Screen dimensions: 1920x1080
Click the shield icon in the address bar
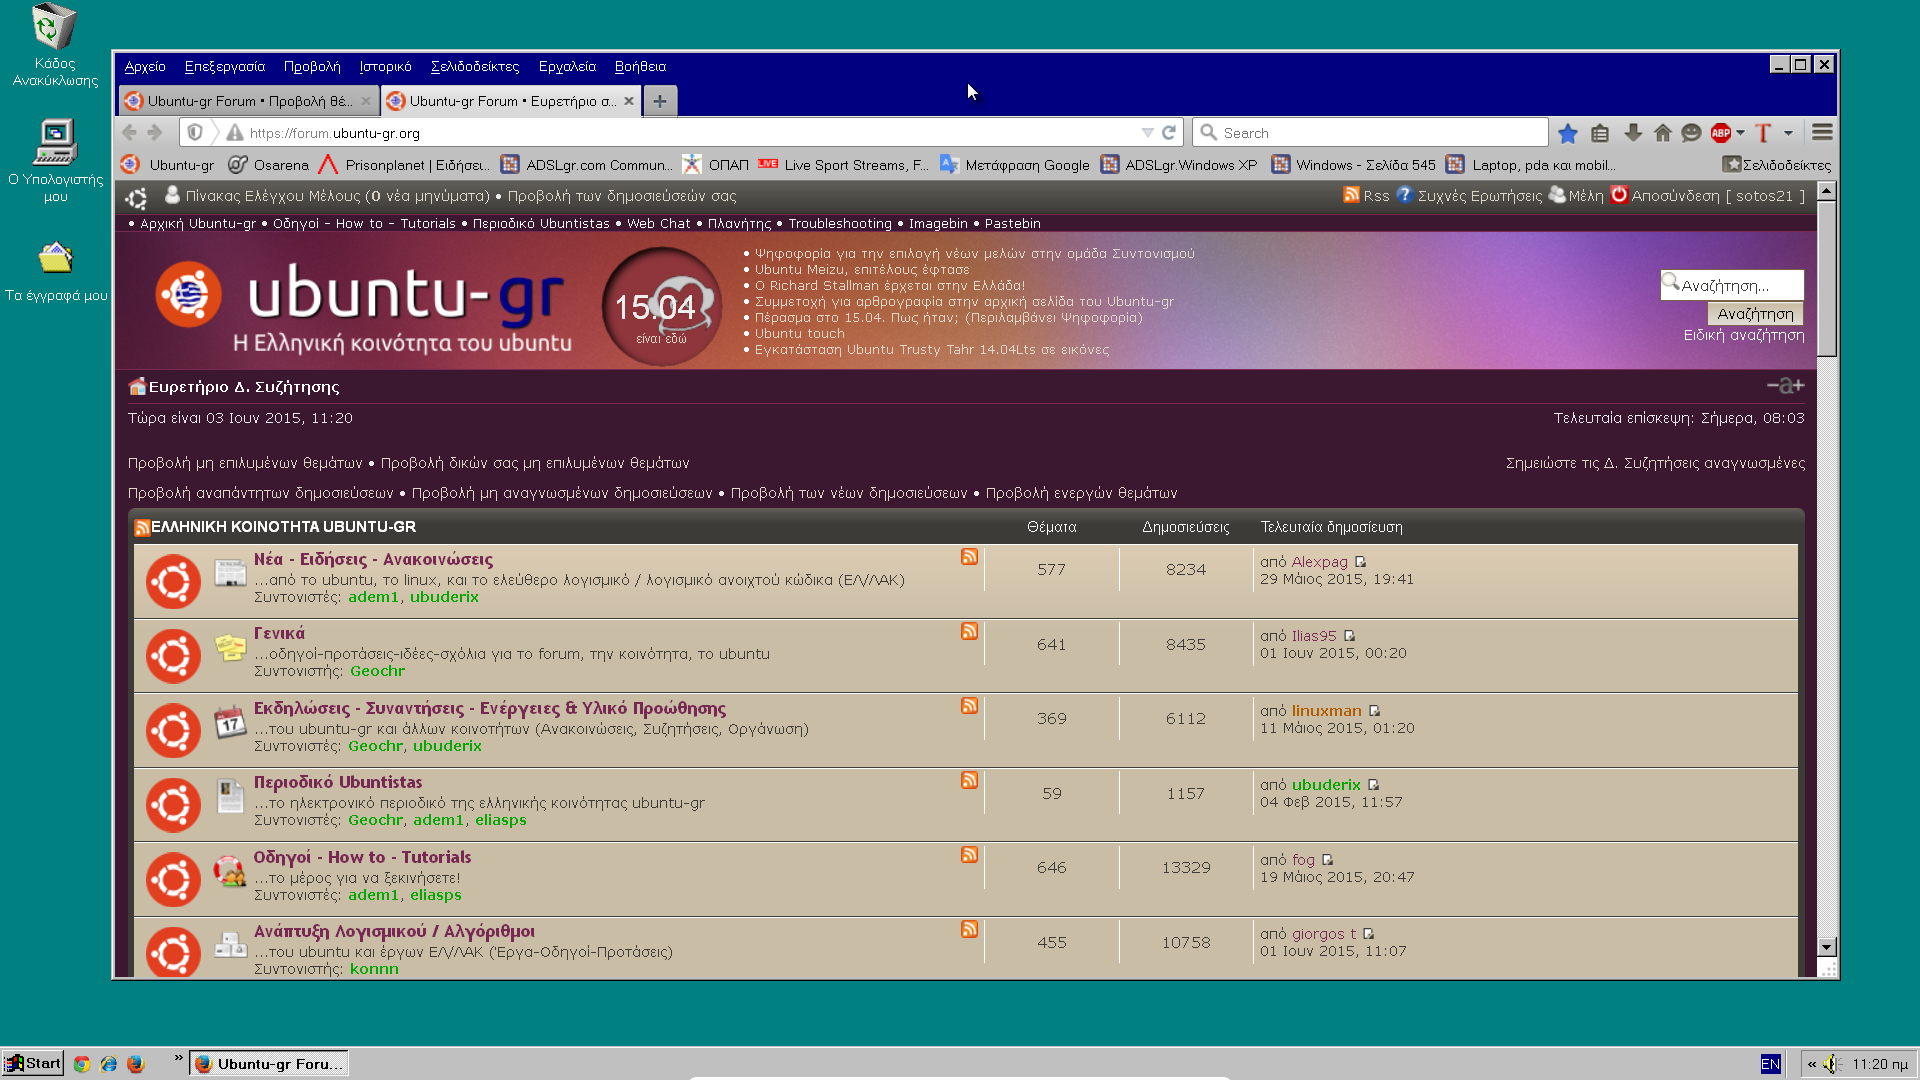point(196,132)
